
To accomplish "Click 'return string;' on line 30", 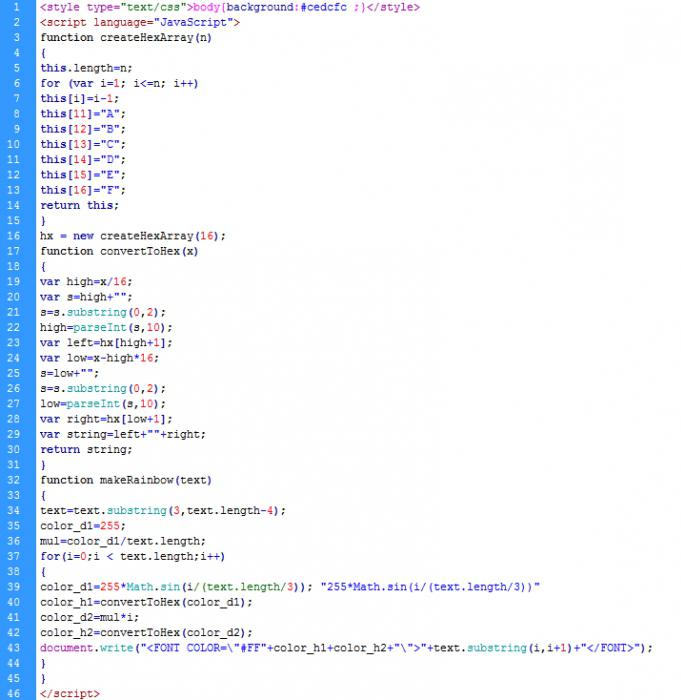I will point(86,450).
